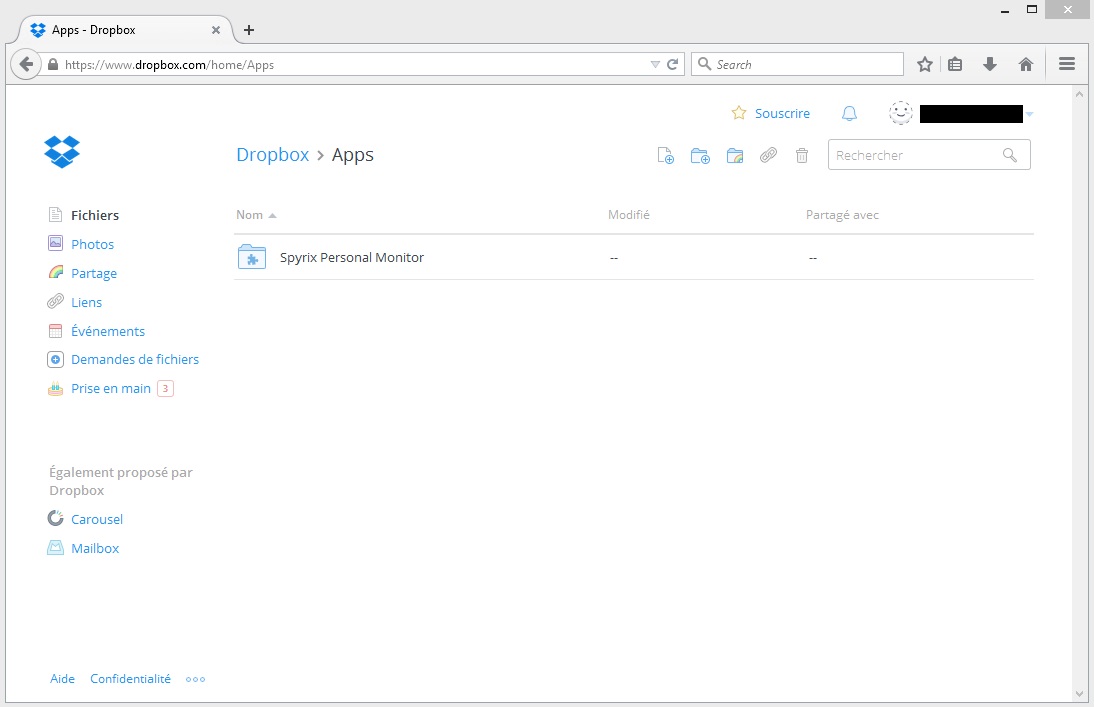Viewport: 1094px width, 707px height.
Task: Reload the page with refresh icon
Action: point(673,64)
